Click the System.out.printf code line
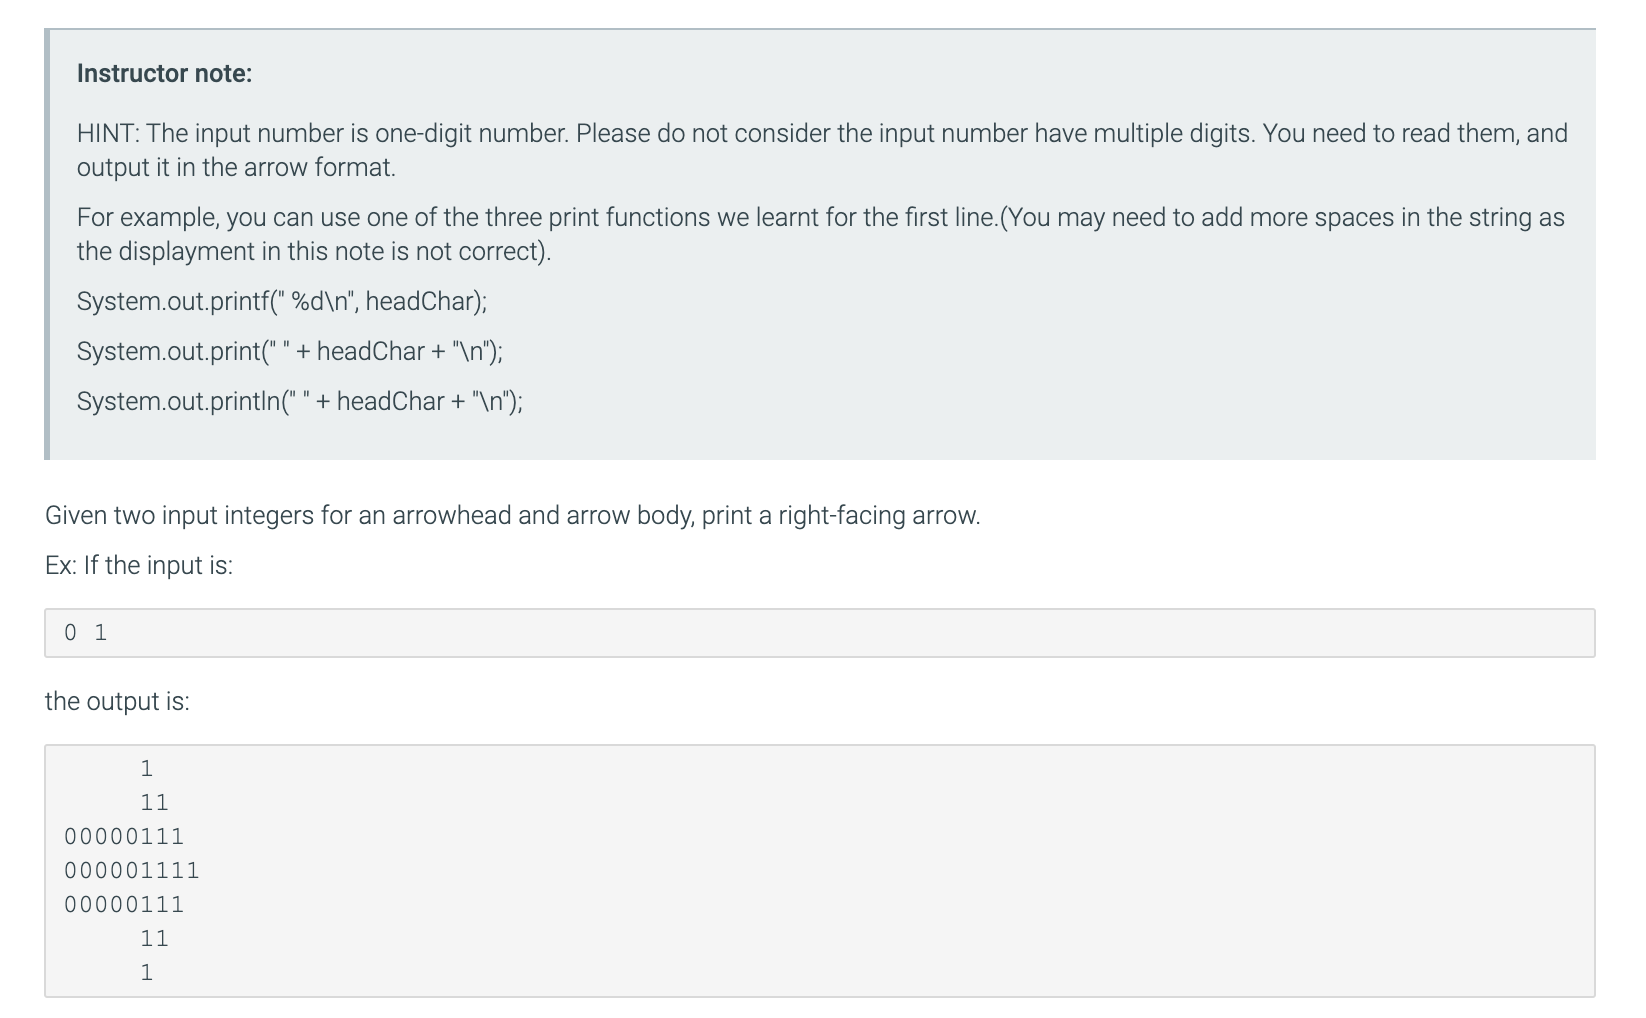1646x1018 pixels. (282, 301)
